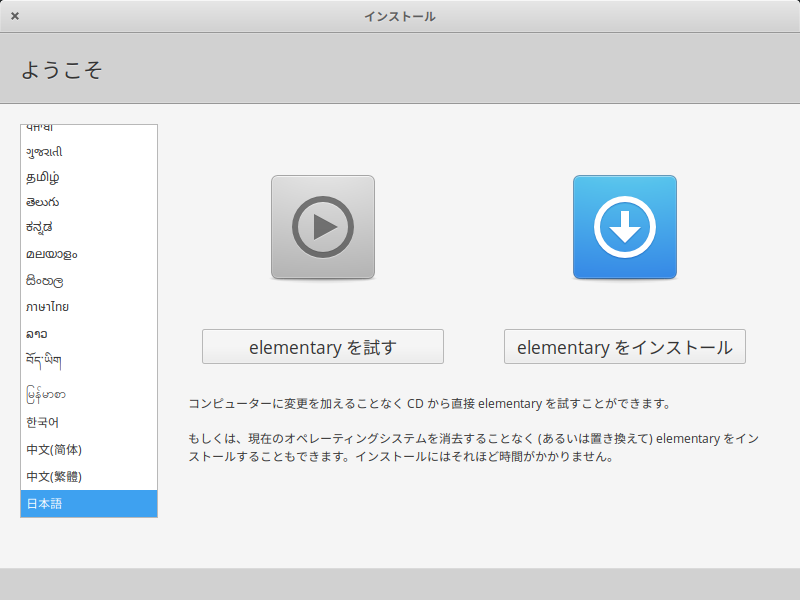Select 中文(简体) in the language list

[x=89, y=449]
